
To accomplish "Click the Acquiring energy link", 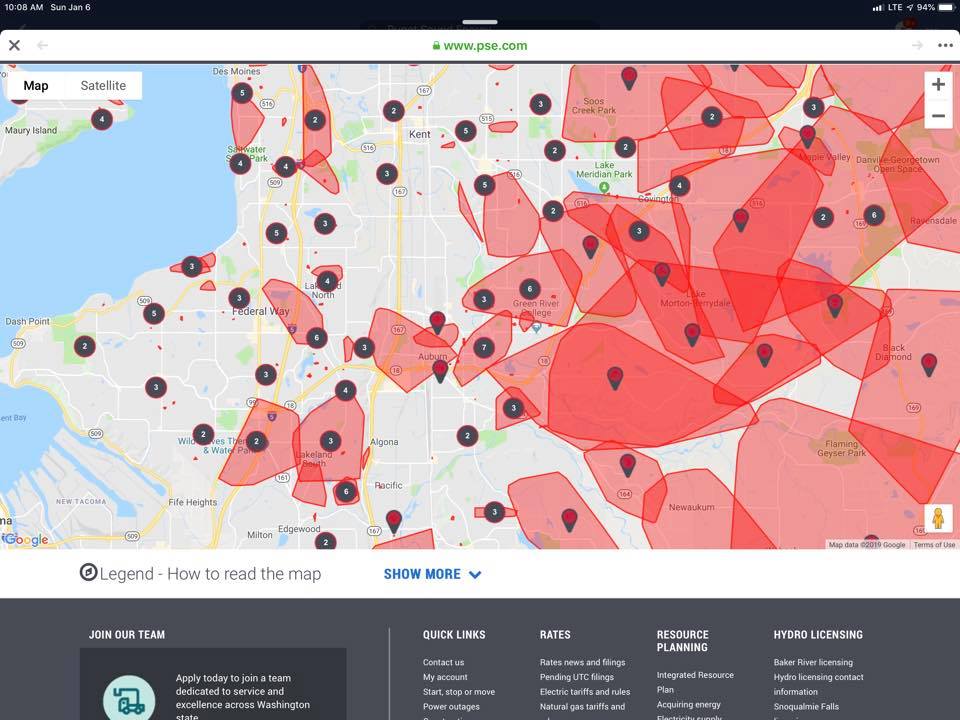I will tap(688, 705).
